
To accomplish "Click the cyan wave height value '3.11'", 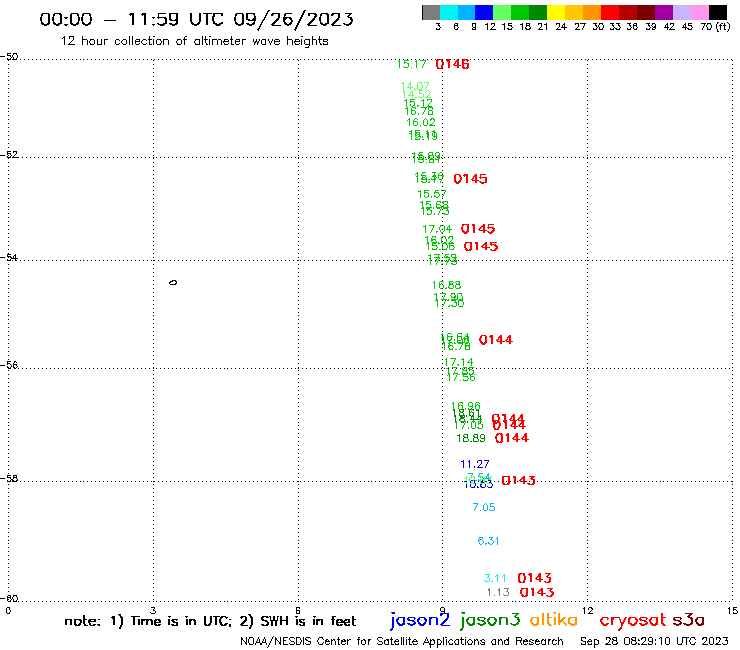I will coord(495,578).
